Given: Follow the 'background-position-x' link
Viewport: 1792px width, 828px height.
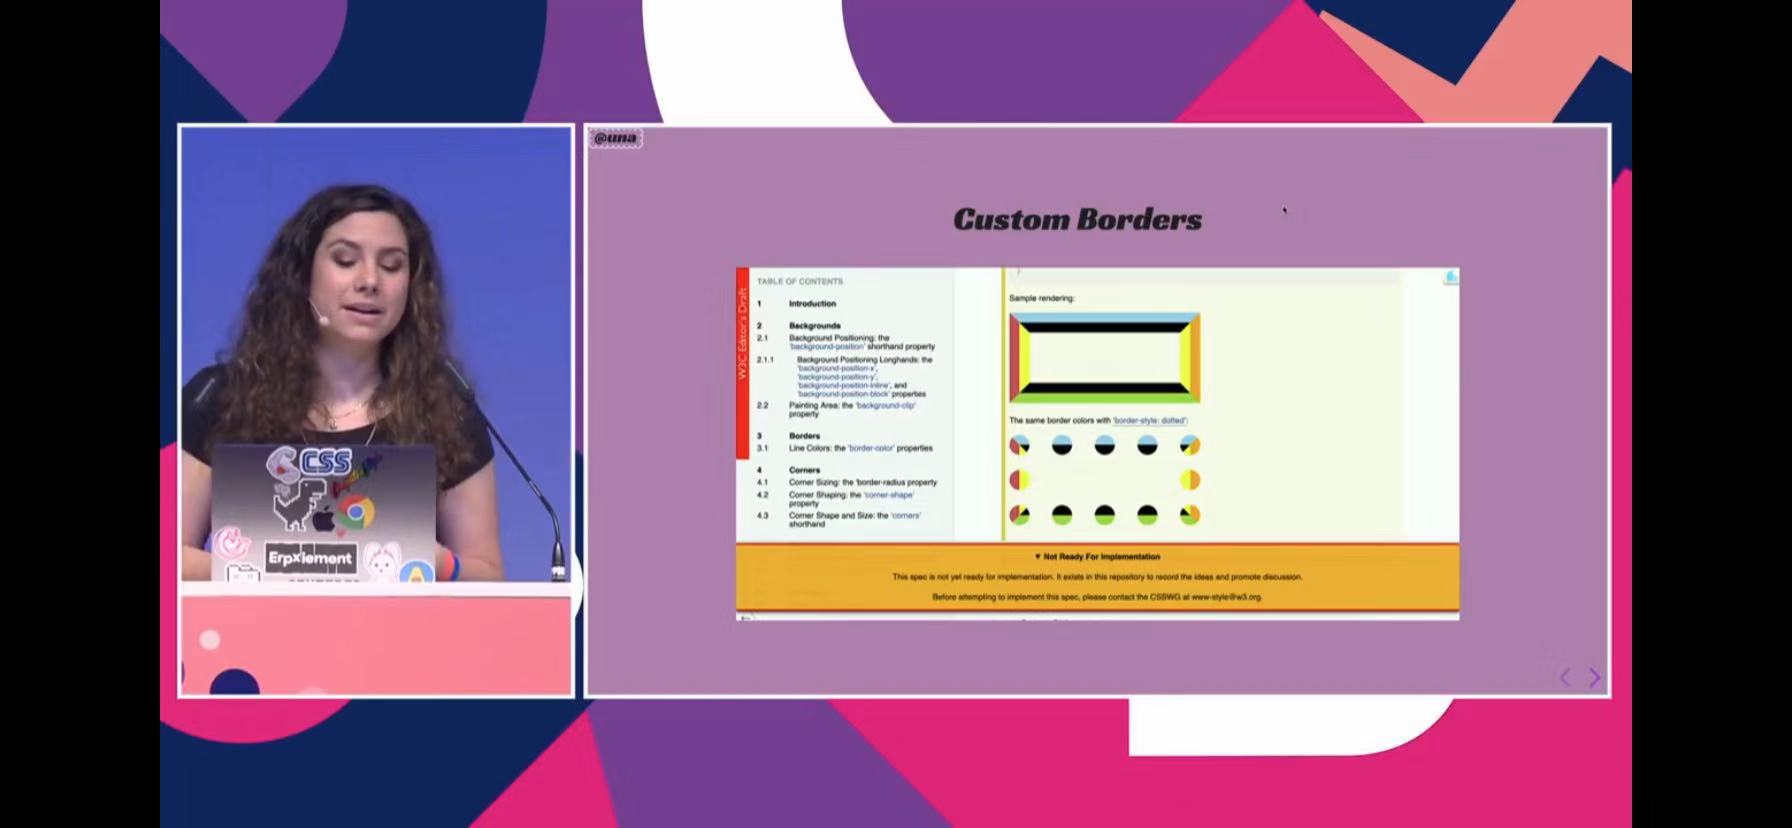Looking at the screenshot, I should 836,368.
